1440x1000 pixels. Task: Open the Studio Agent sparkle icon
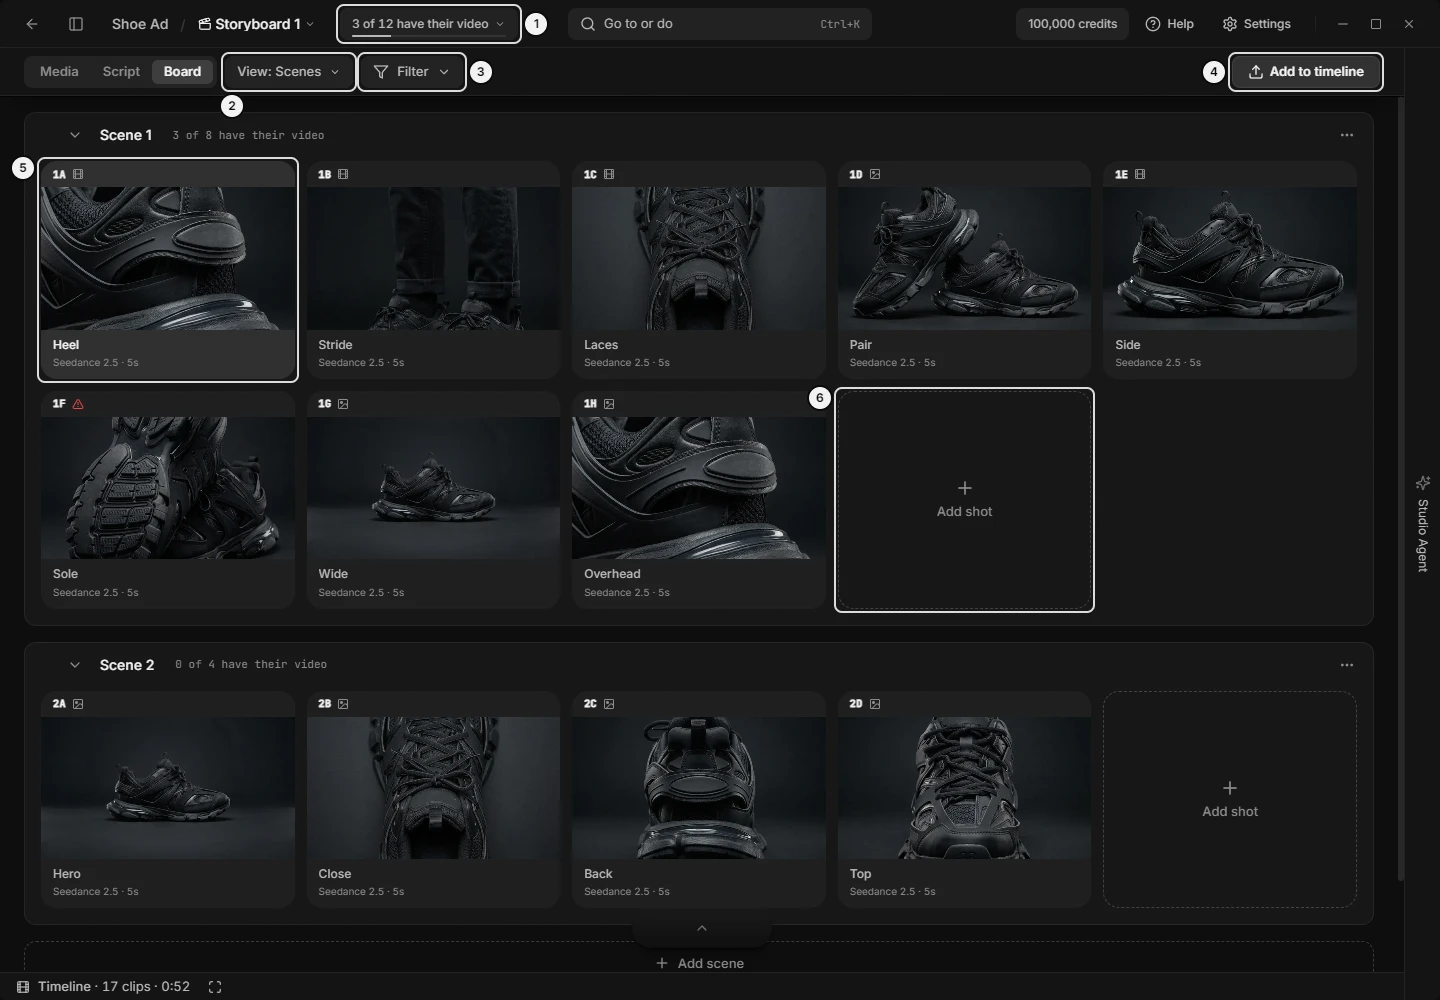coord(1423,483)
